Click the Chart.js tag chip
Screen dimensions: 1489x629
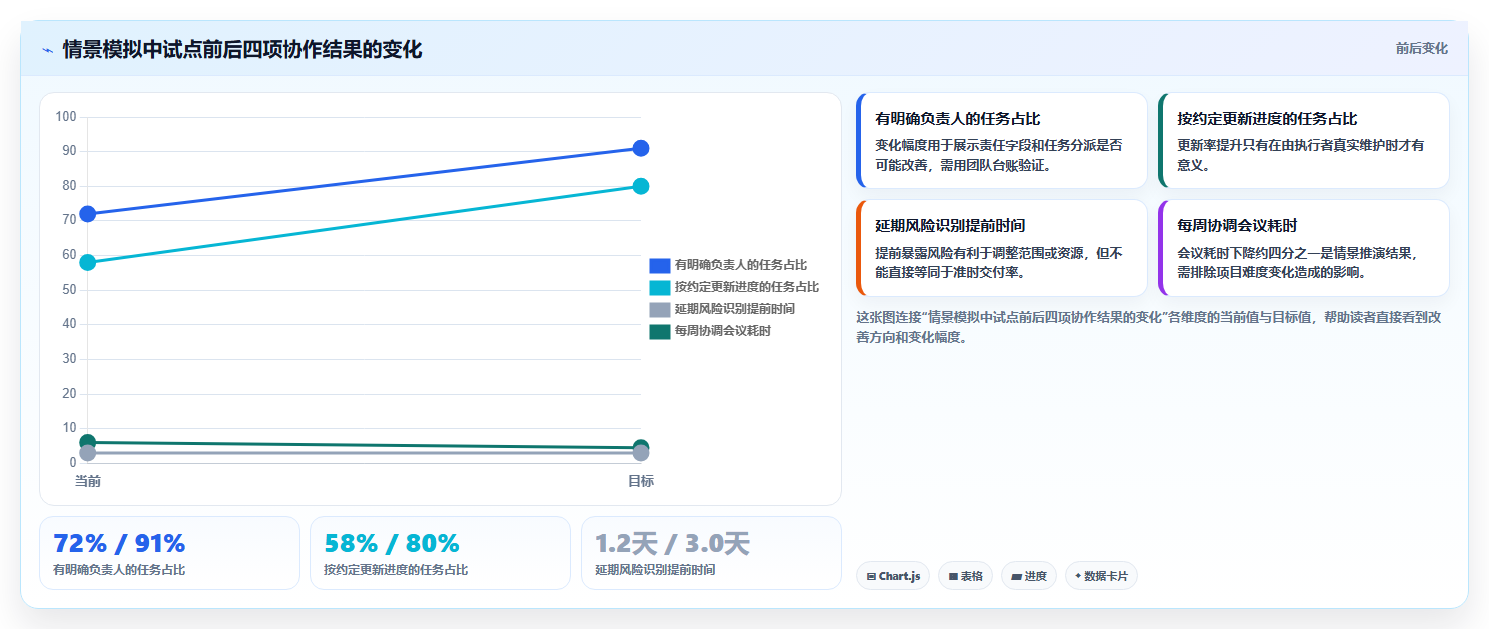pyautogui.click(x=893, y=576)
